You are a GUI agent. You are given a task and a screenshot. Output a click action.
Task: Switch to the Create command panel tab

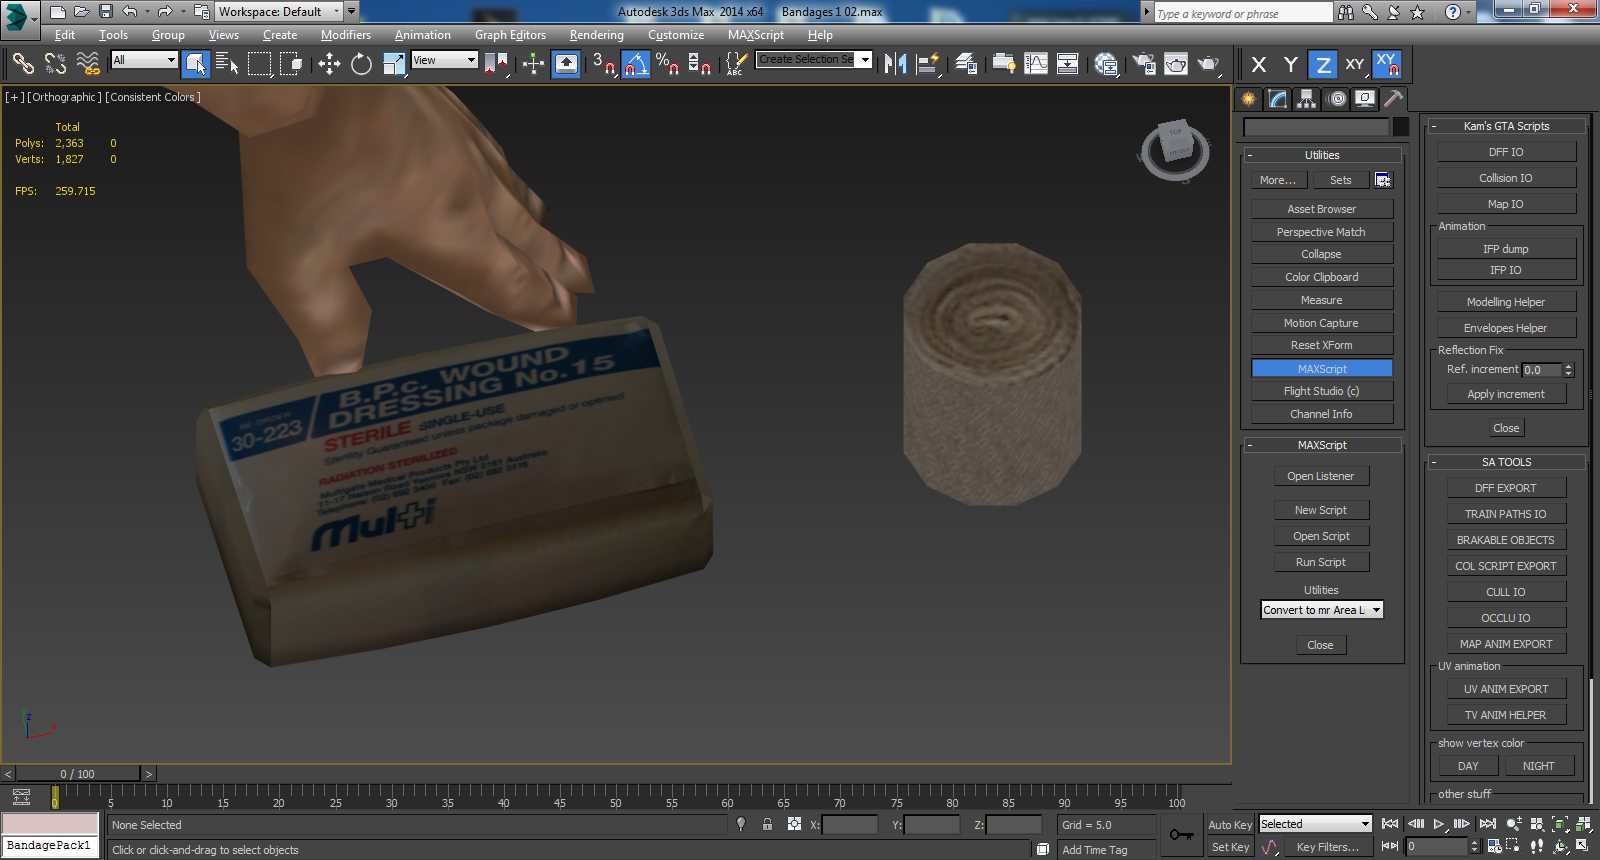(1248, 98)
